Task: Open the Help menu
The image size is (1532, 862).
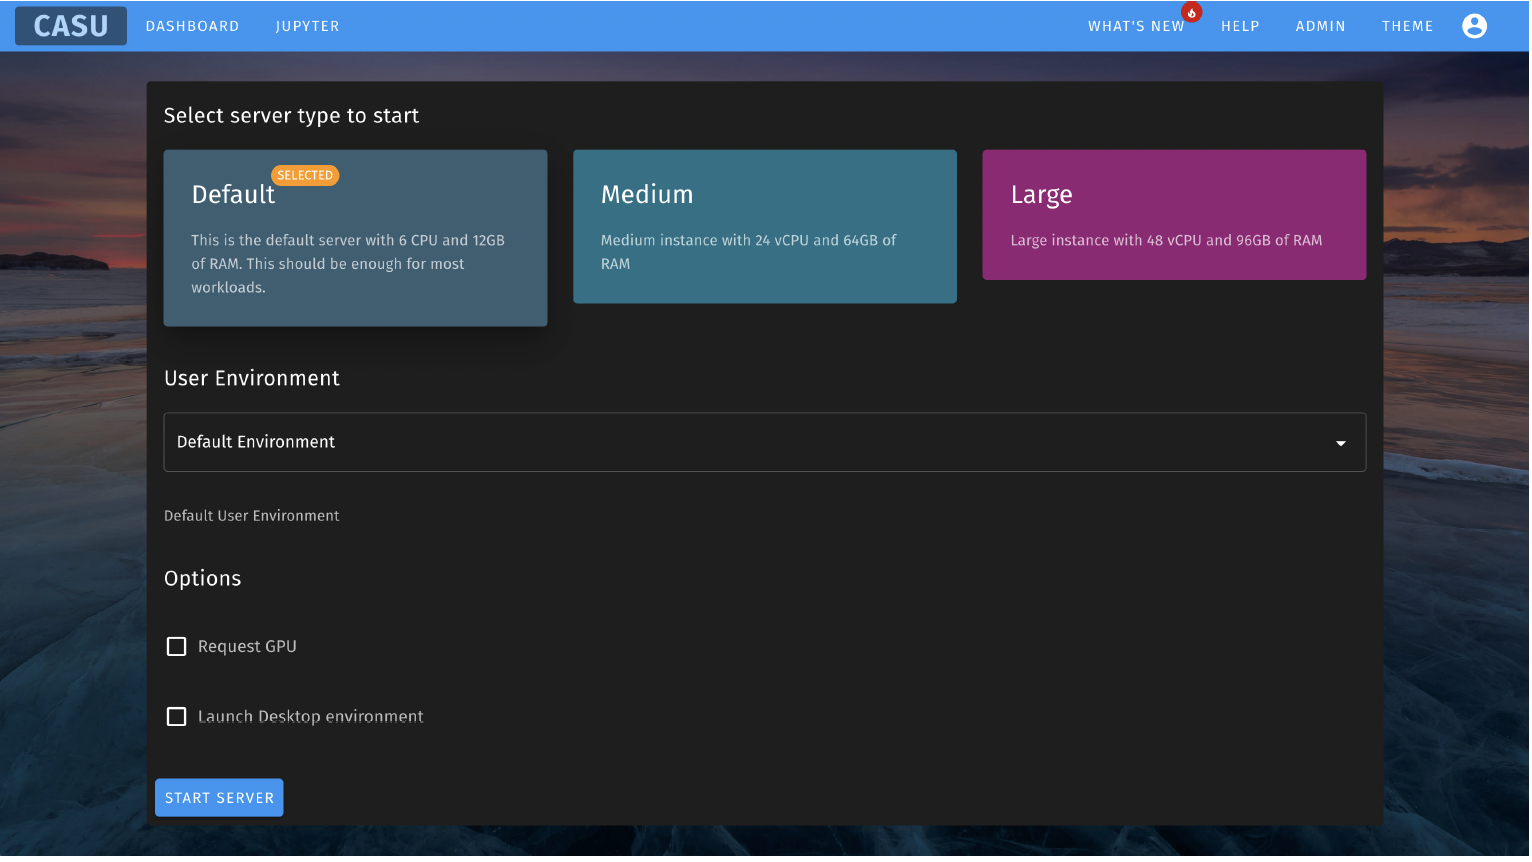Action: click(1242, 26)
